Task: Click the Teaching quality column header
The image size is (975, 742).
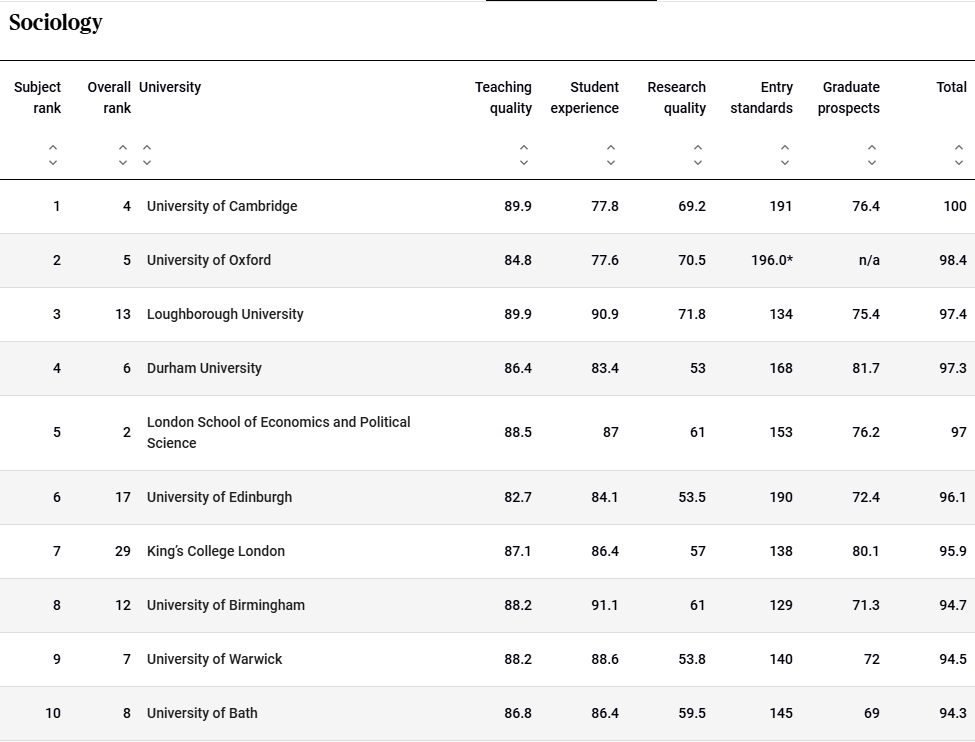Action: coord(504,98)
